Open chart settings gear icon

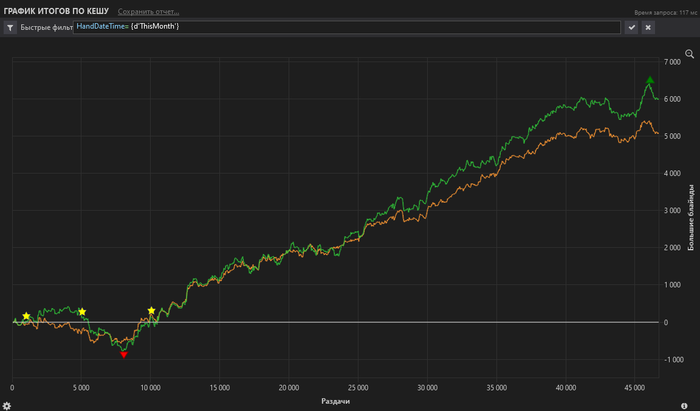(x=7, y=406)
